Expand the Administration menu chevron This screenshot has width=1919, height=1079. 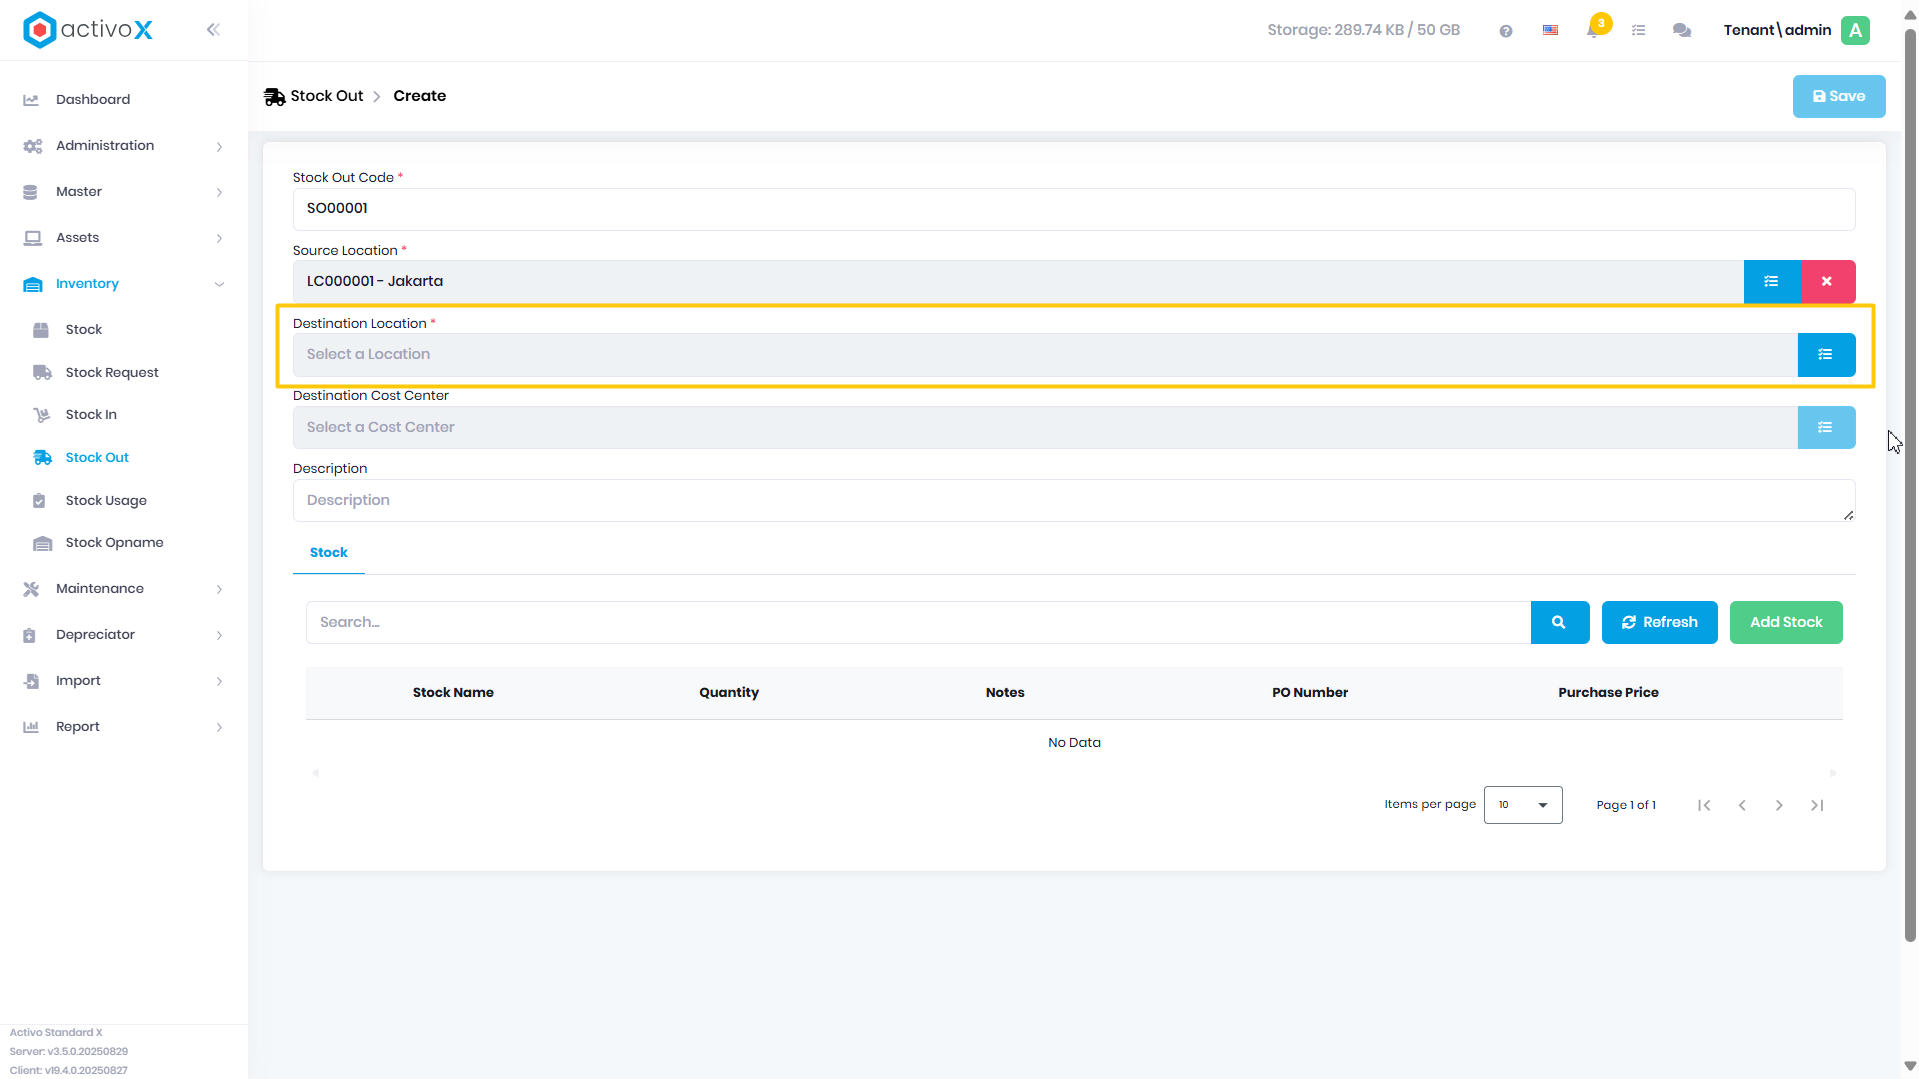(x=219, y=146)
